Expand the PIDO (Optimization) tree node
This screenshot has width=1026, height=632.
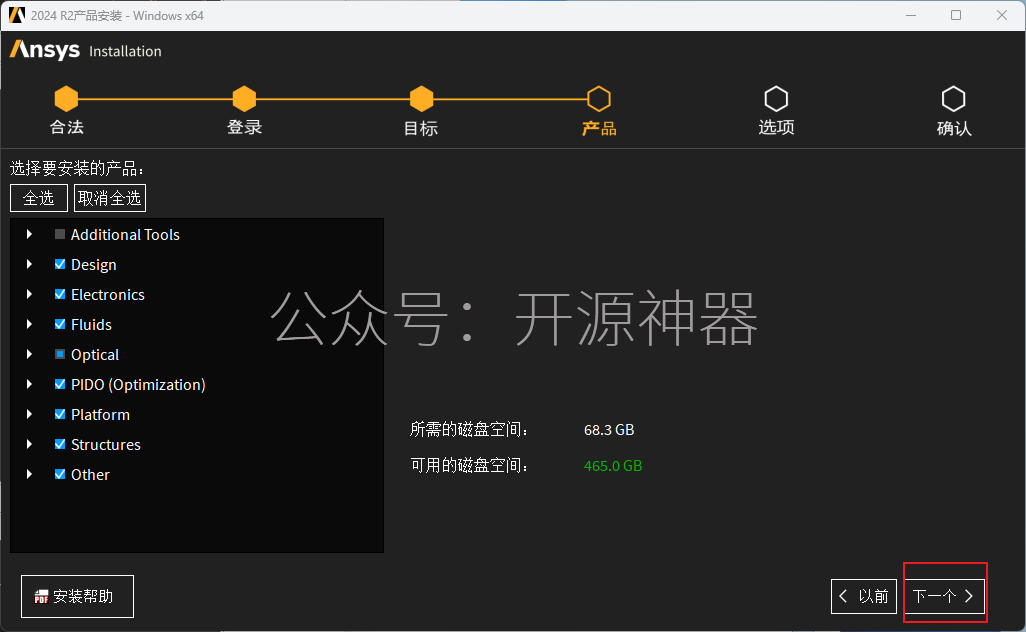[x=29, y=384]
